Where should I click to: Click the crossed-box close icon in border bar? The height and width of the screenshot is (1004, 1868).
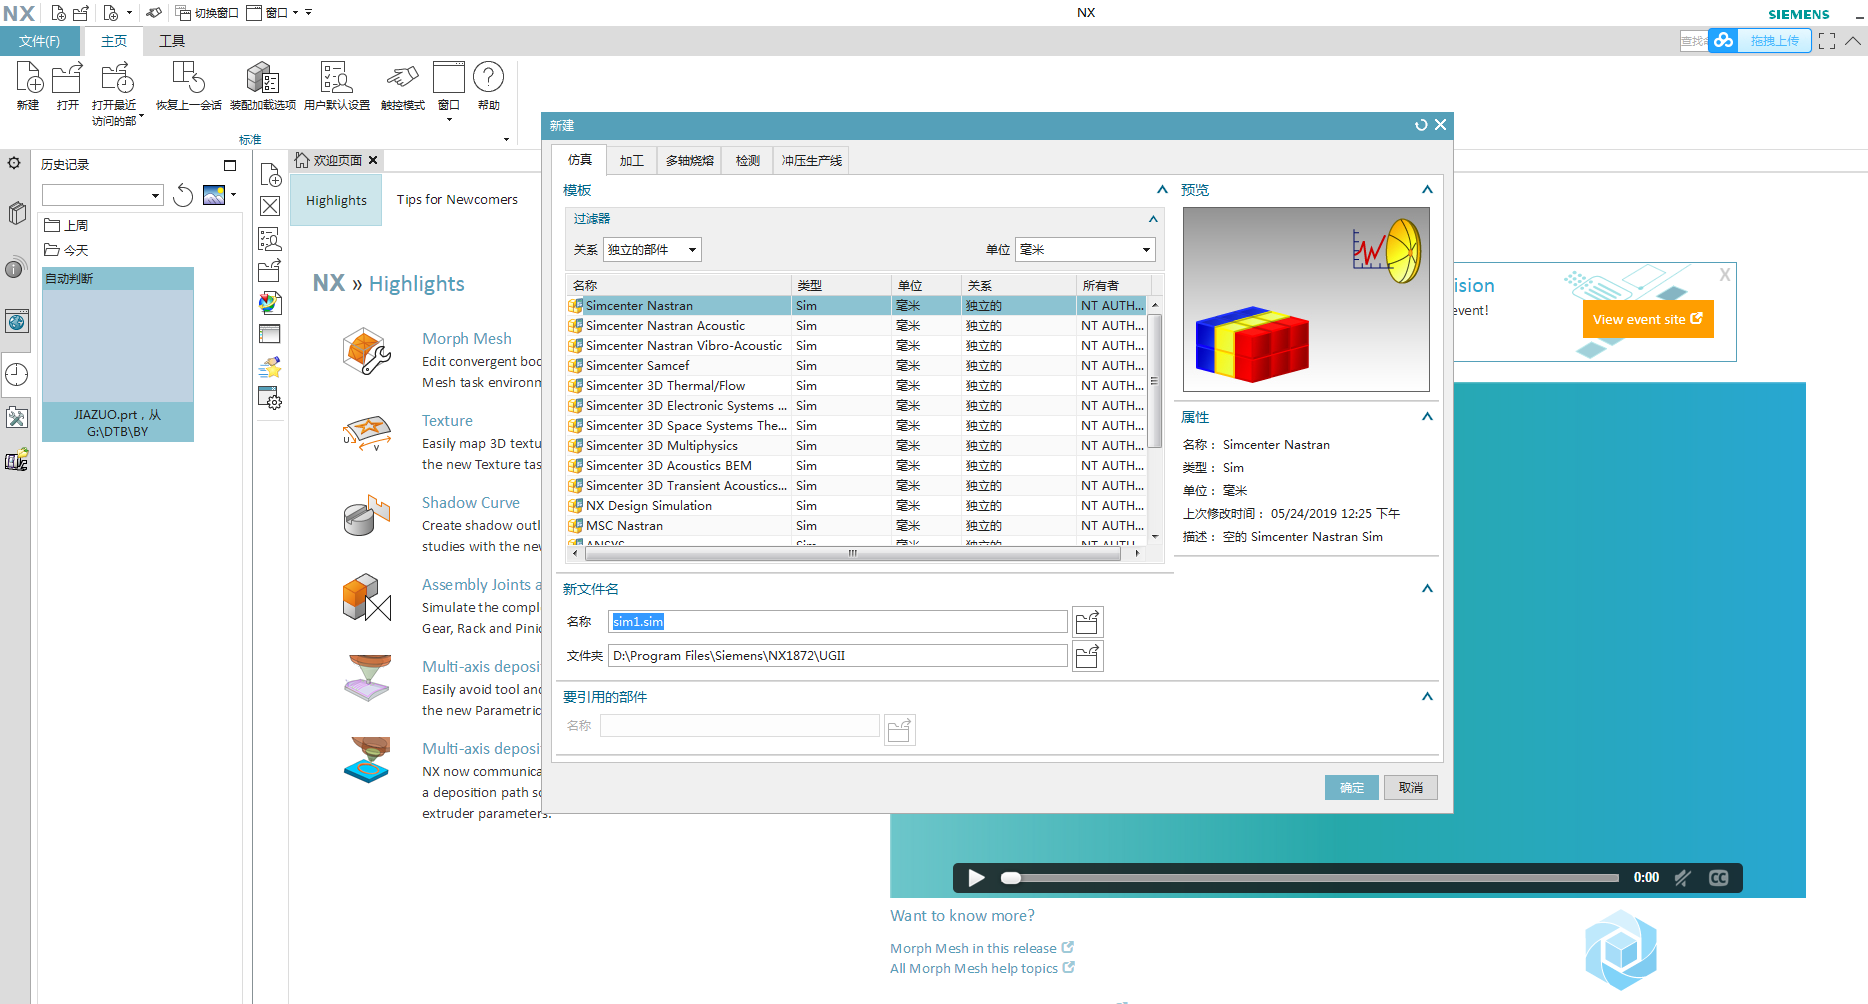coord(270,206)
